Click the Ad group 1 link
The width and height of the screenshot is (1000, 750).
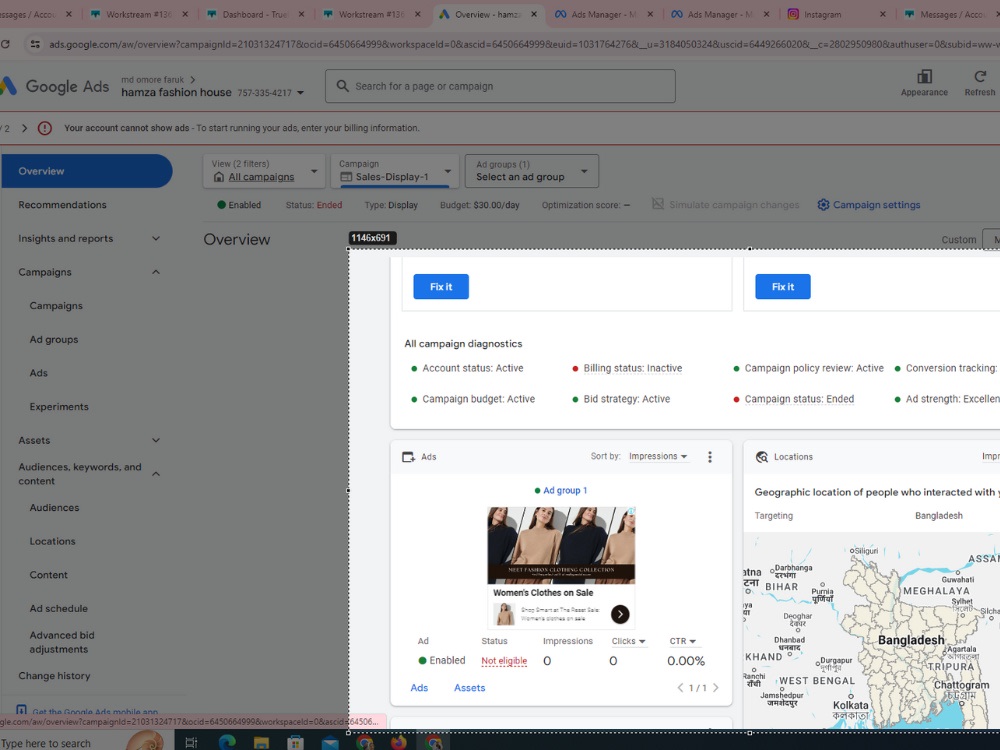coord(565,490)
